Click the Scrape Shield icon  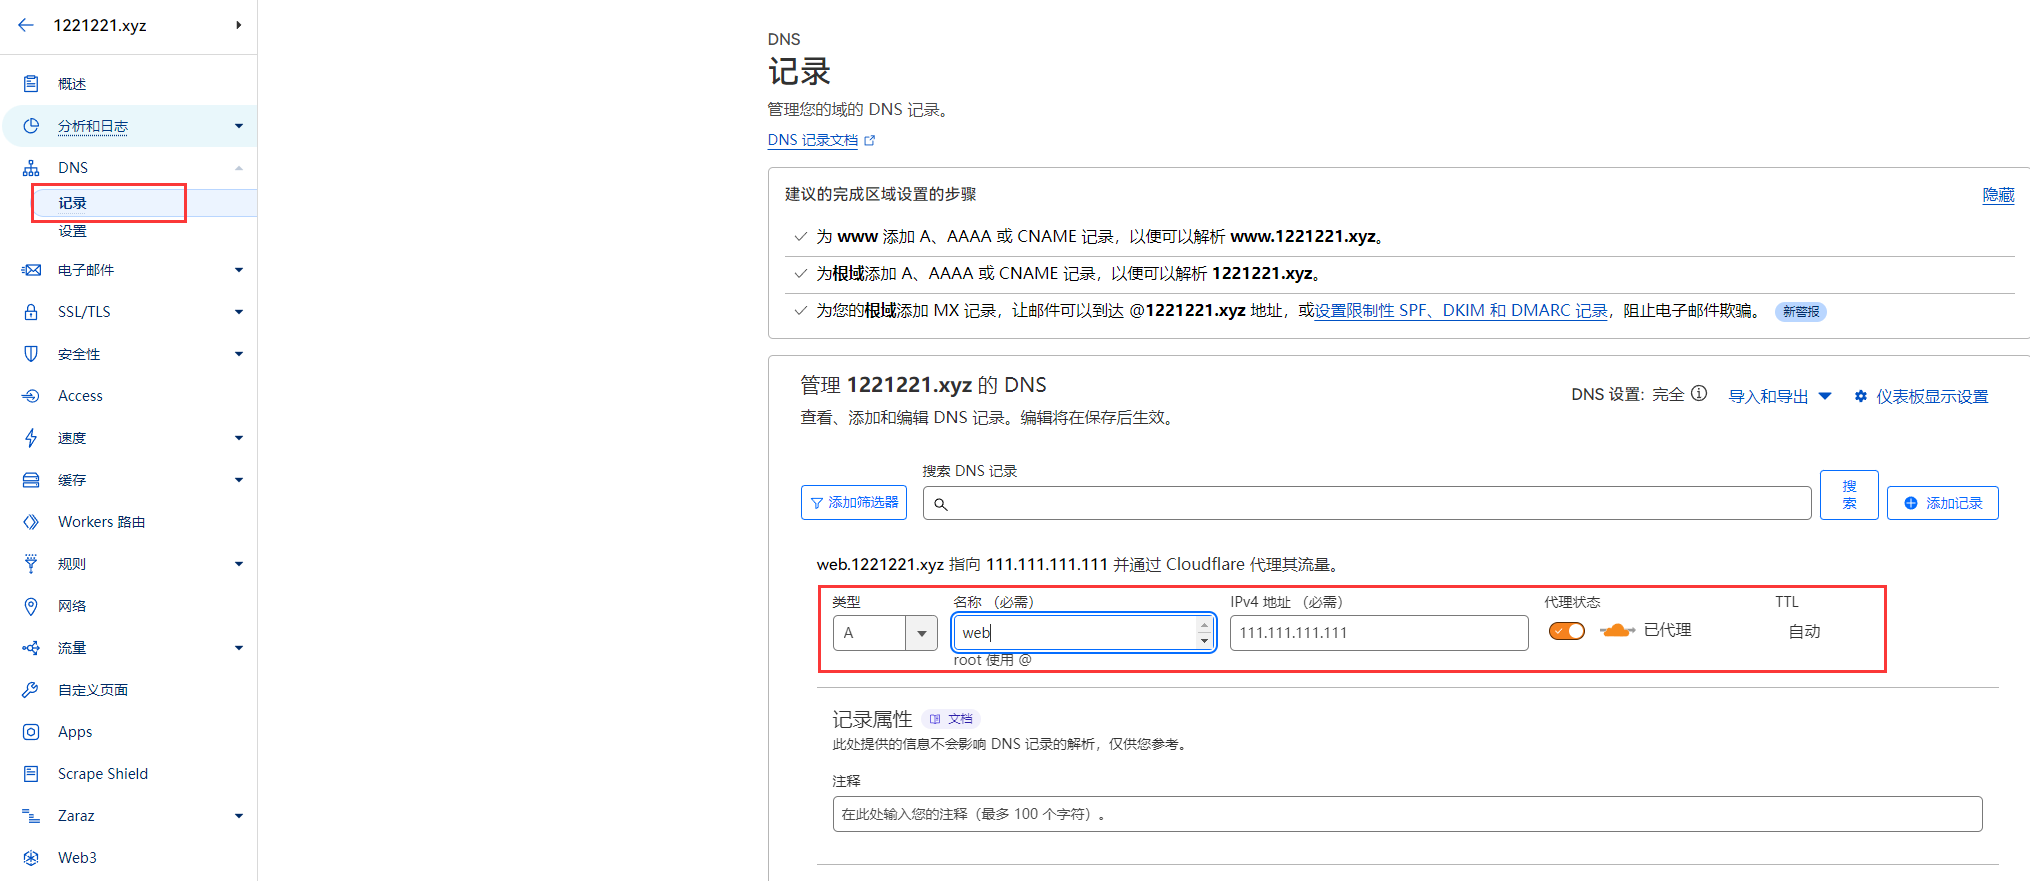pyautogui.click(x=31, y=774)
